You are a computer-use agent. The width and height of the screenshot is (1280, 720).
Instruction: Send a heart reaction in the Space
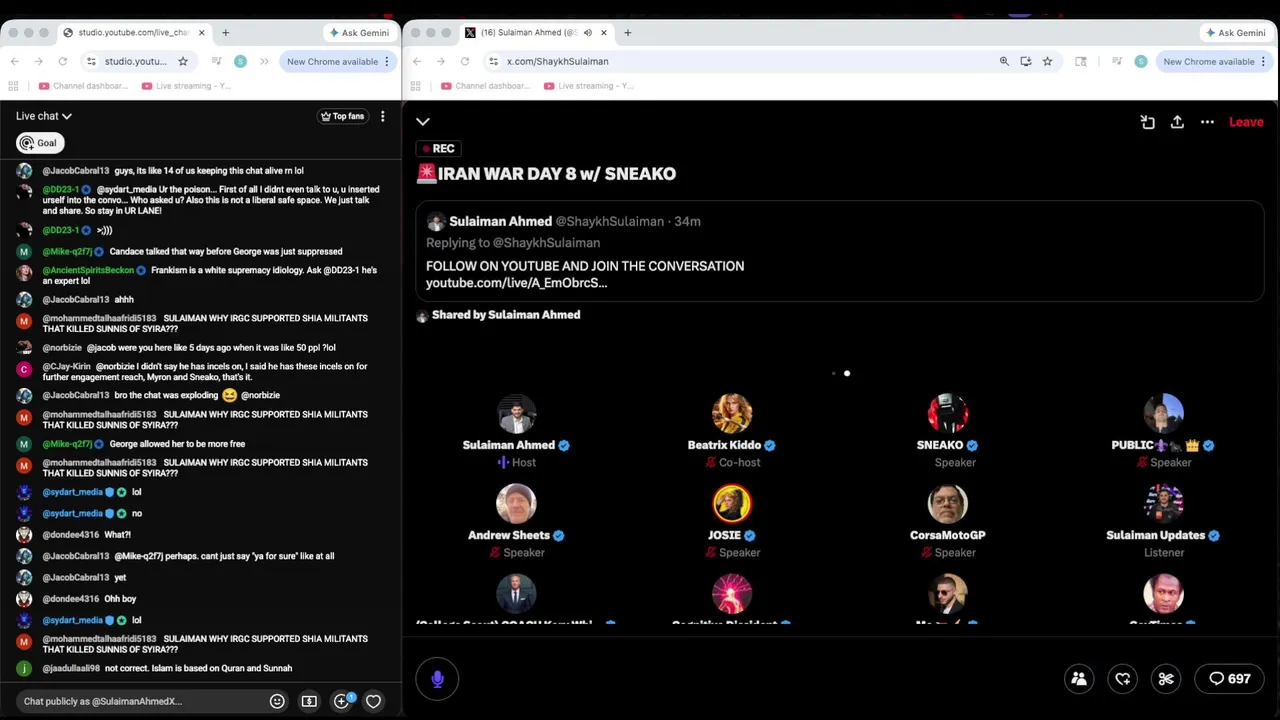click(x=1123, y=679)
